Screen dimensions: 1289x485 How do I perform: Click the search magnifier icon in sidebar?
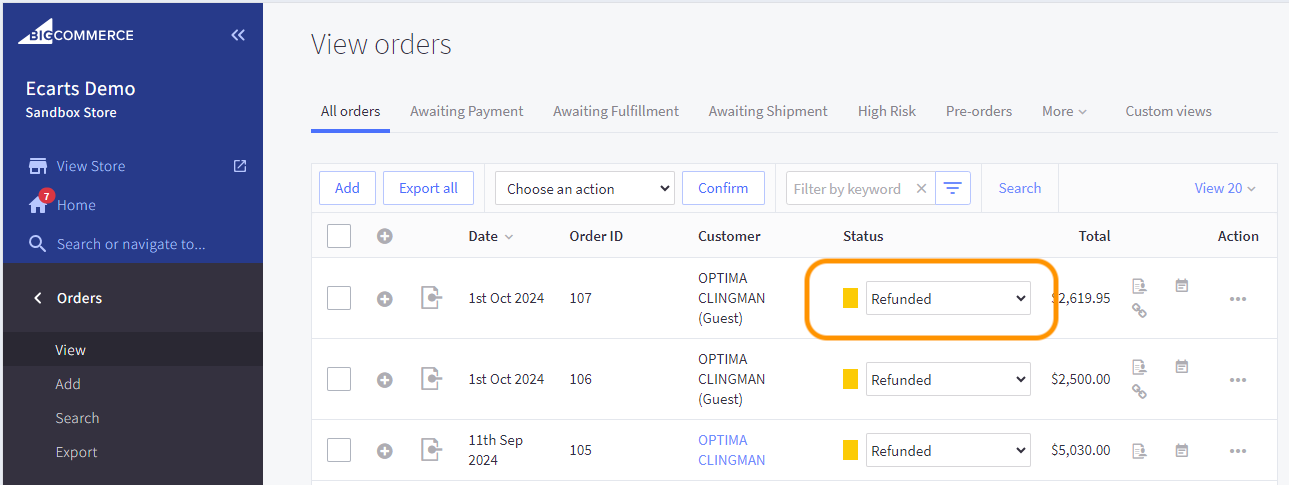coord(38,244)
